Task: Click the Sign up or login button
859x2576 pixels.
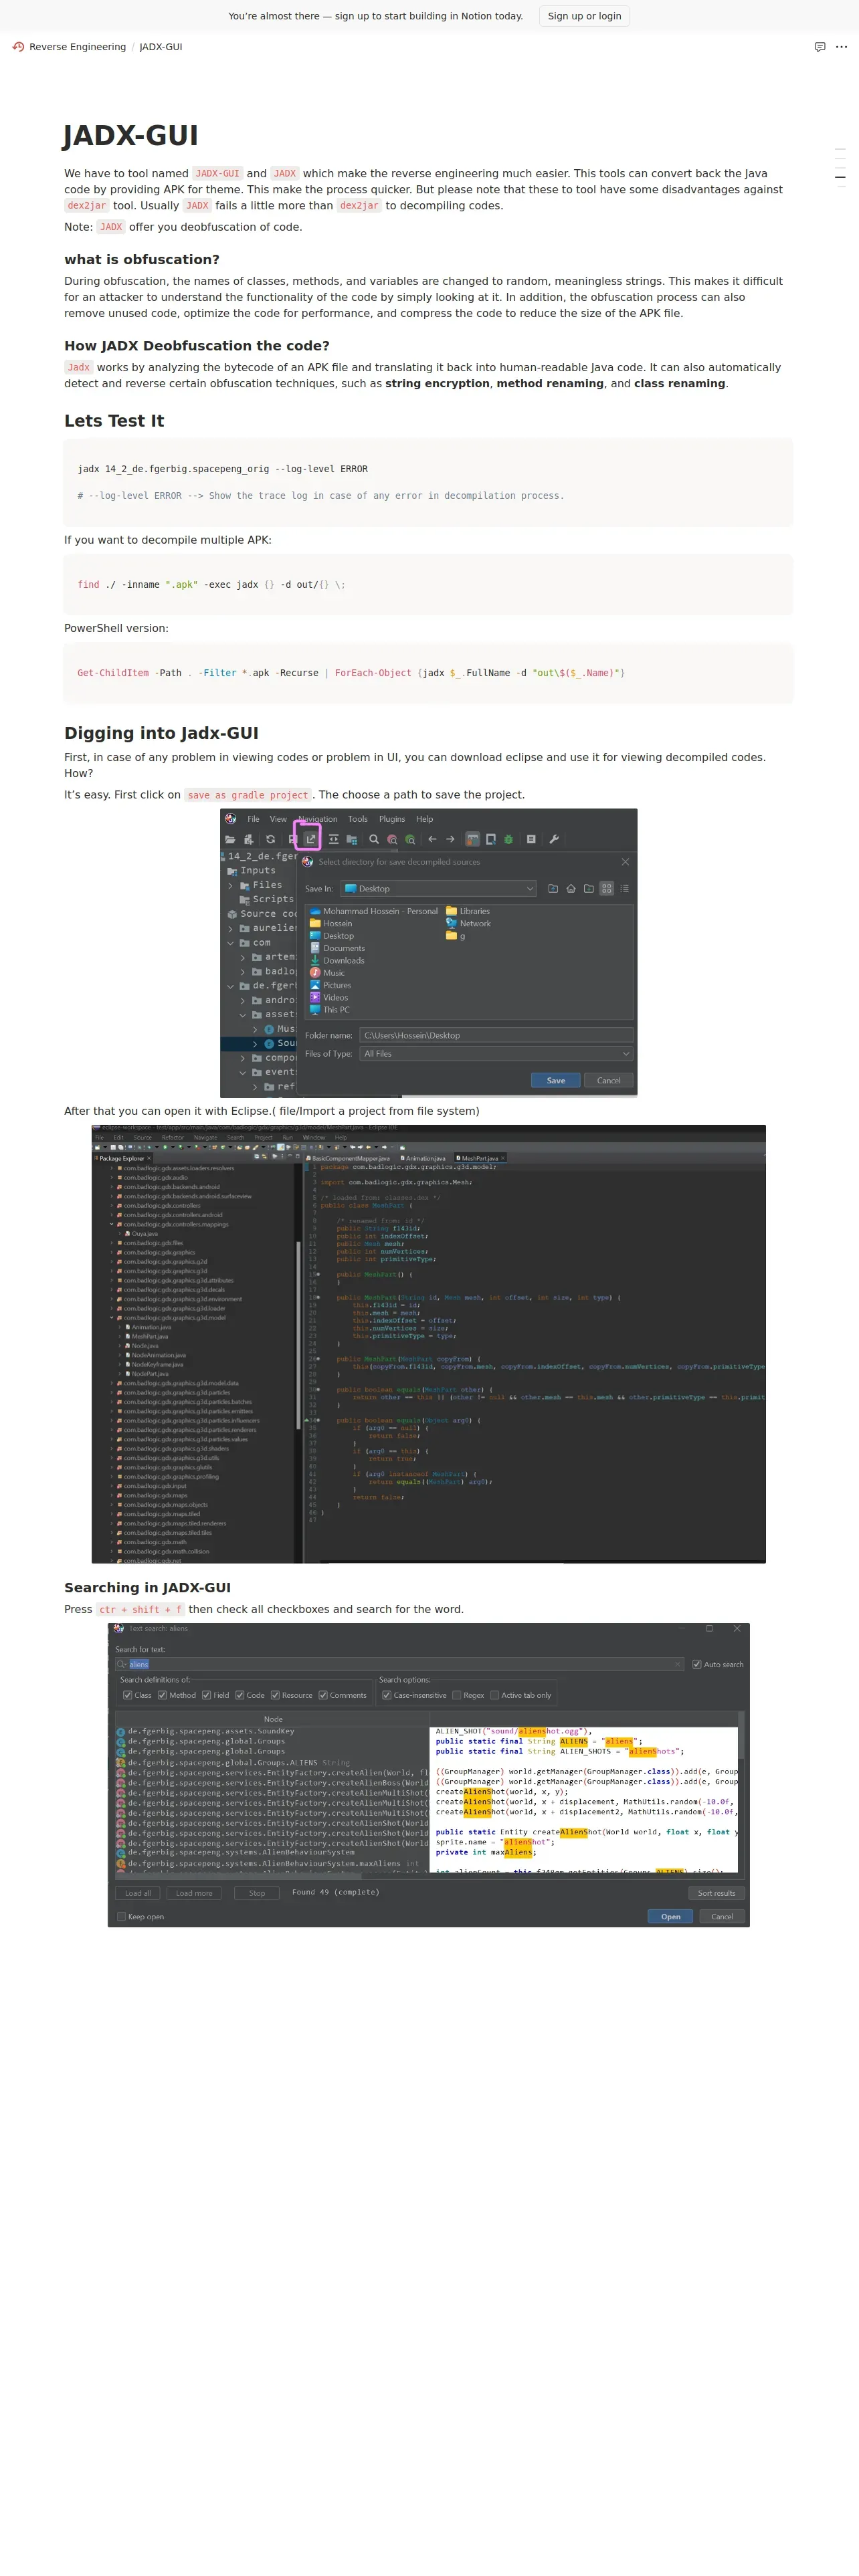Action: click(585, 16)
